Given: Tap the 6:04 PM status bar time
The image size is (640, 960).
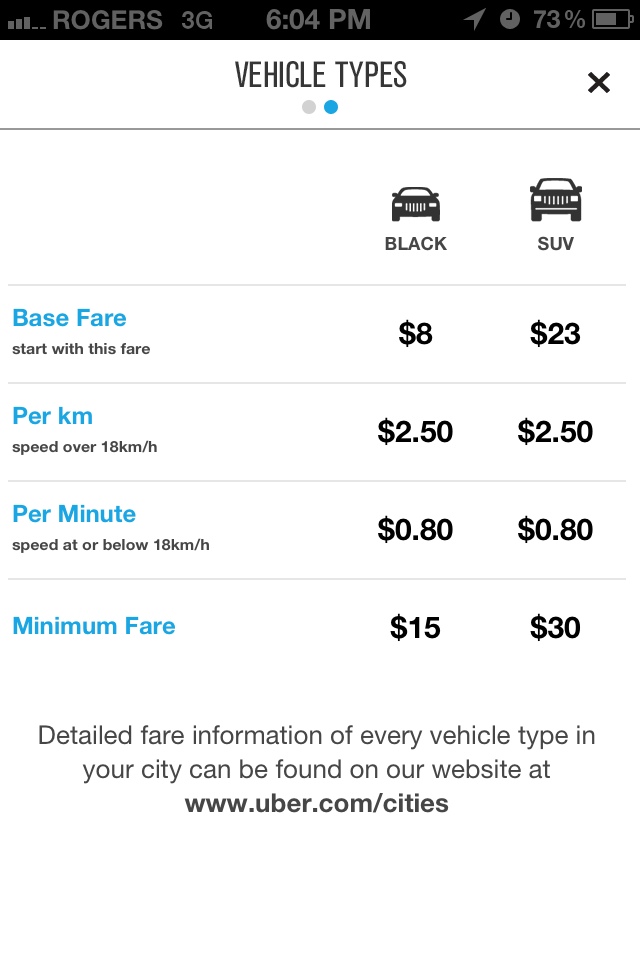Looking at the screenshot, I should [x=318, y=19].
